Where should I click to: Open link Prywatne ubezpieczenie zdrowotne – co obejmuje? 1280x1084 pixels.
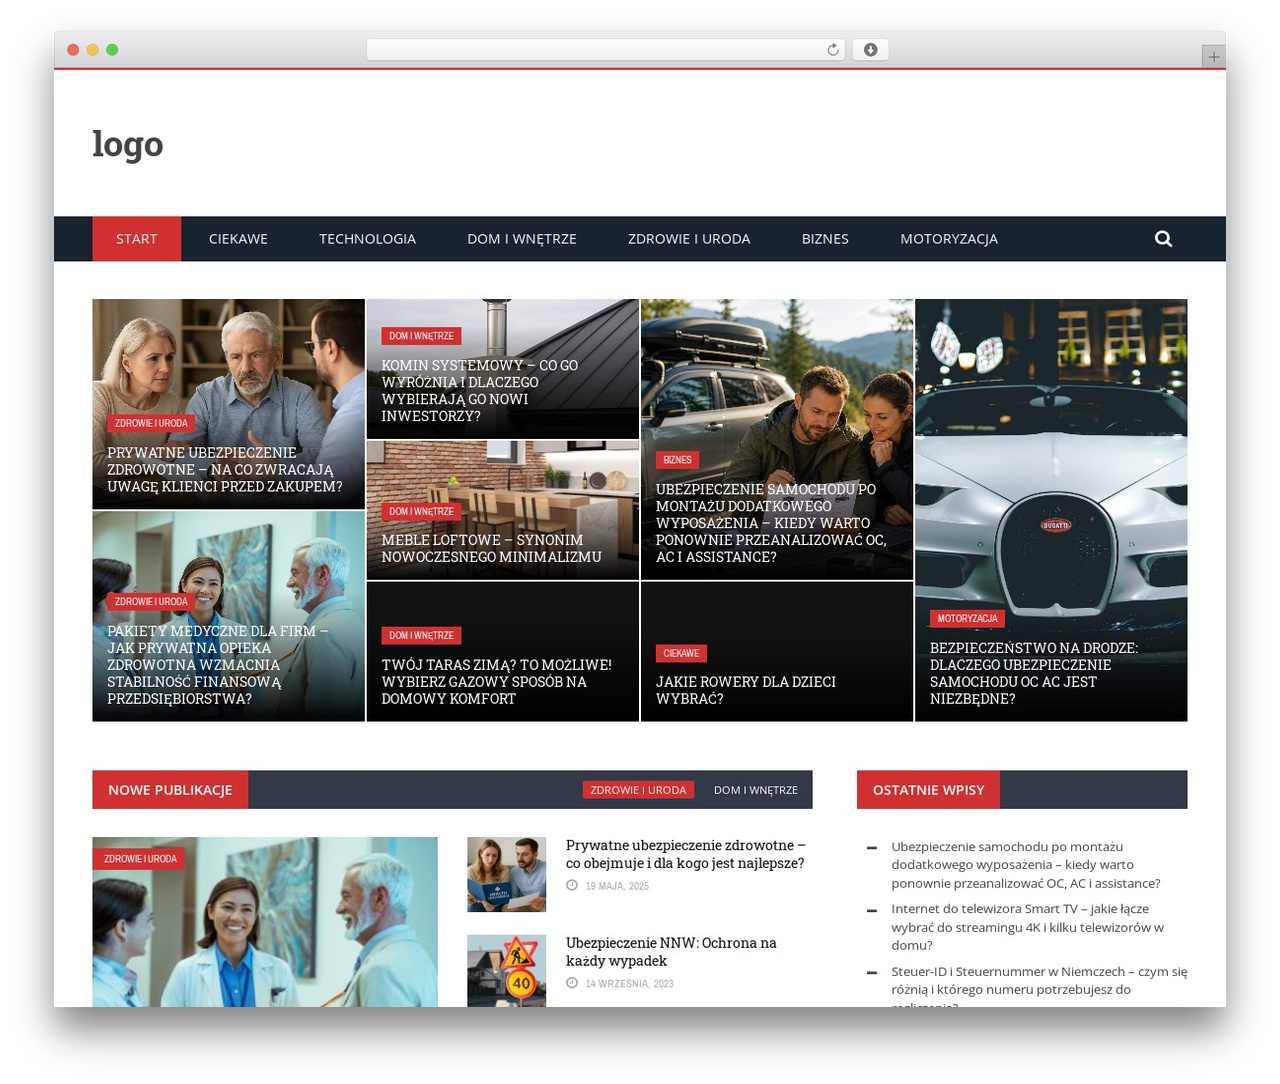coord(686,854)
